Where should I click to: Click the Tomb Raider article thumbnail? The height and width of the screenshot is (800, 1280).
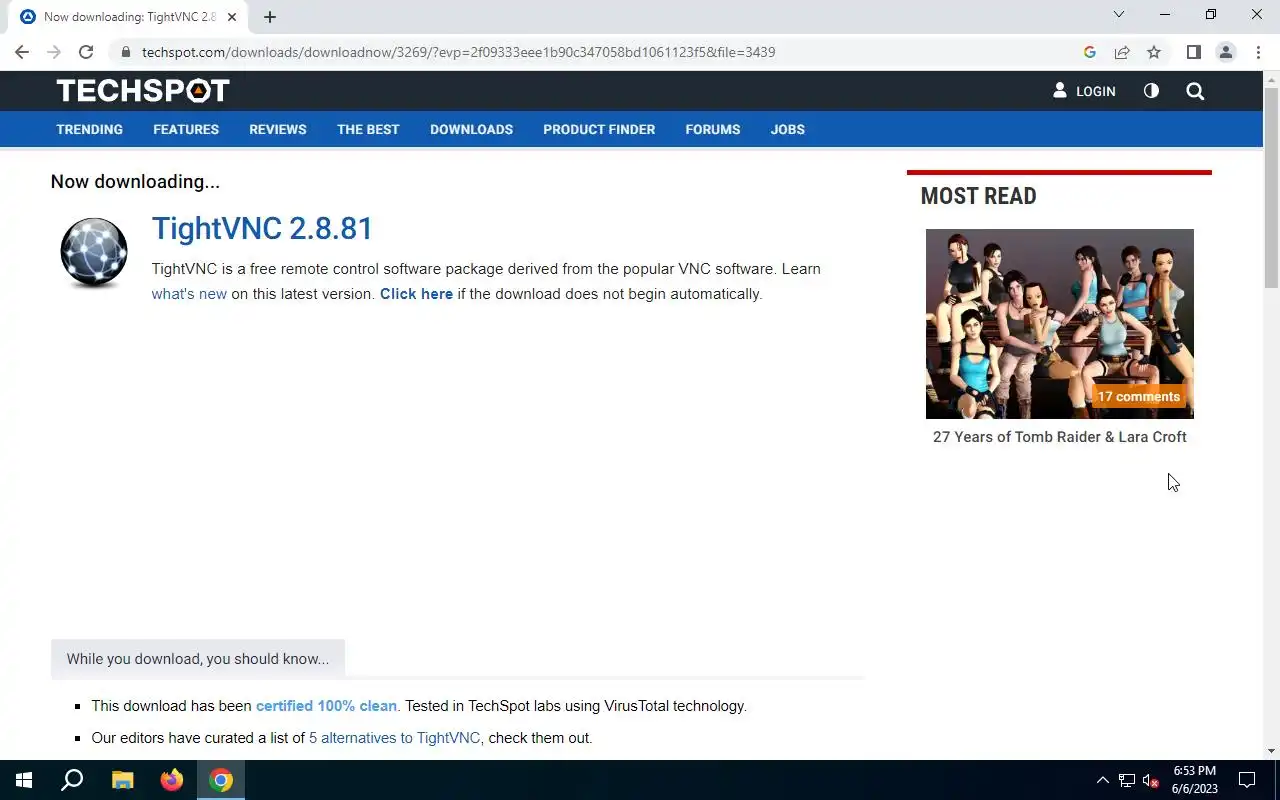(x=1059, y=323)
